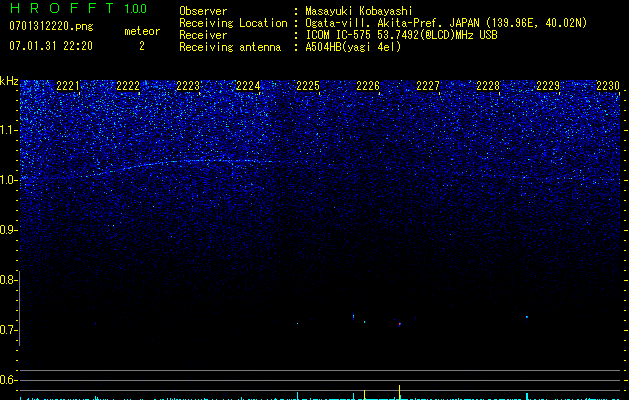
Task: Select the HROFFT 1.0.0 title text
Action: (x=78, y=8)
